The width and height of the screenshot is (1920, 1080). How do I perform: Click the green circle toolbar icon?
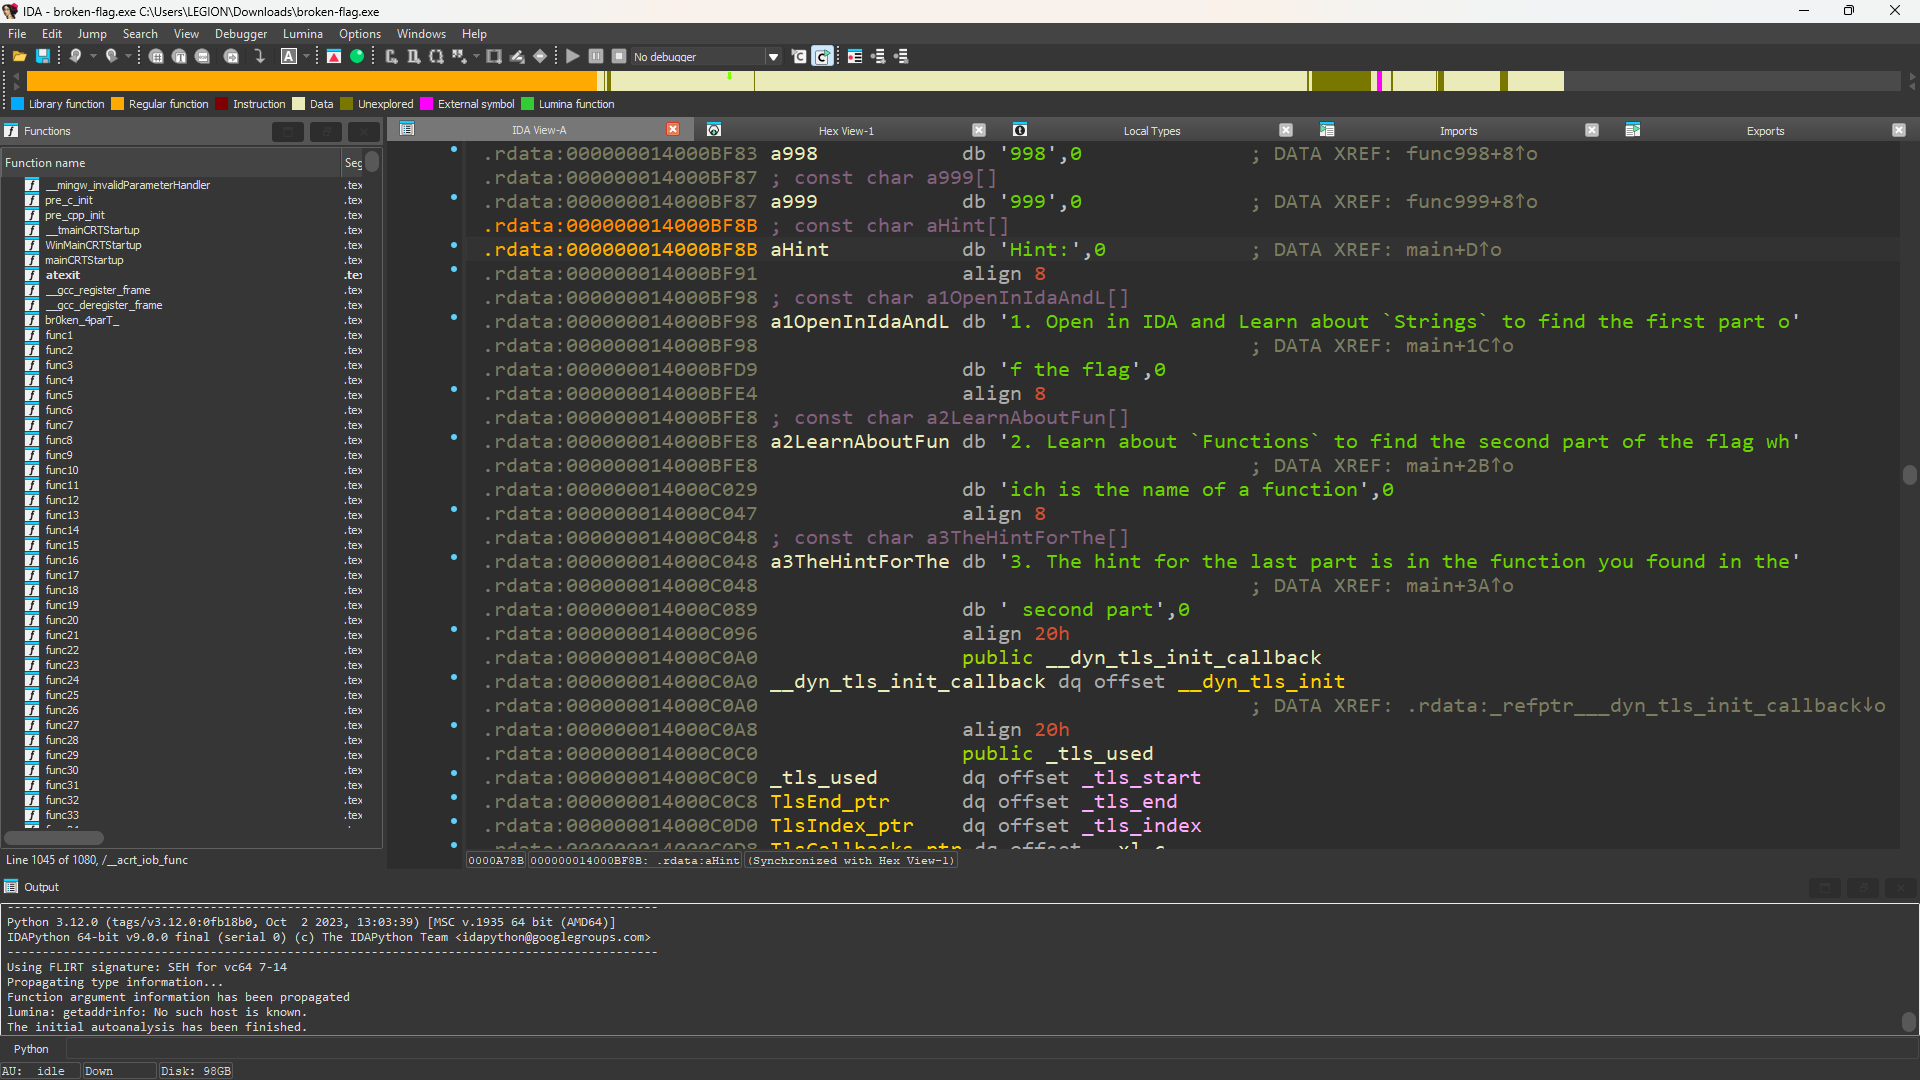tap(357, 57)
